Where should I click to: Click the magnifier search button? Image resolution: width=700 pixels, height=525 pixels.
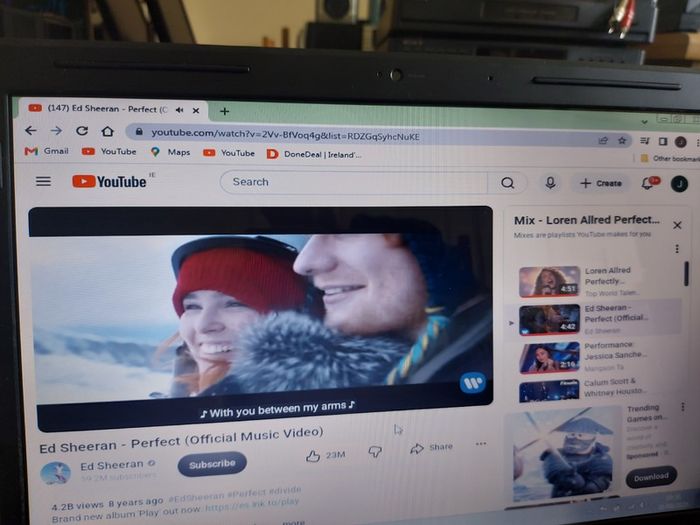pyautogui.click(x=507, y=183)
